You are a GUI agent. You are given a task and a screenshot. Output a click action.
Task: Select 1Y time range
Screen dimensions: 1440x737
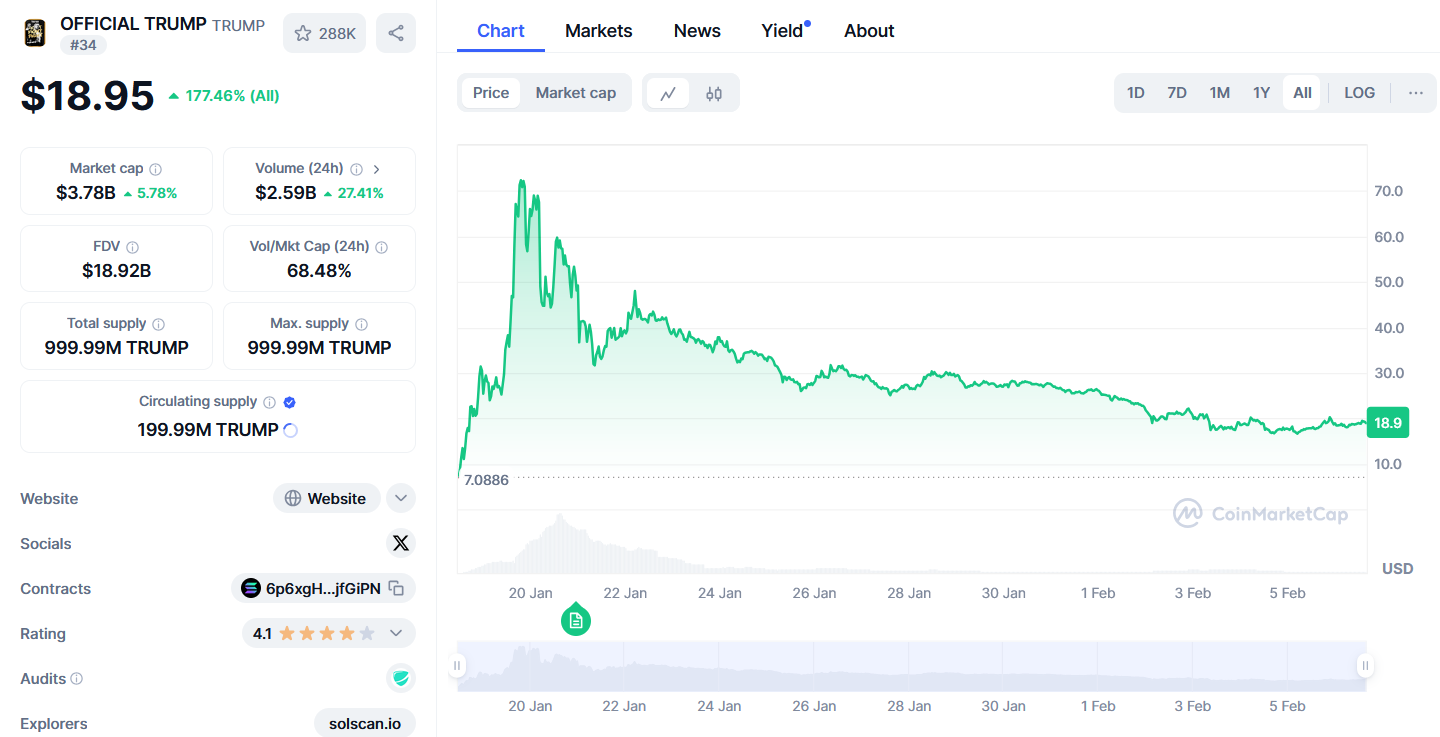[1262, 93]
